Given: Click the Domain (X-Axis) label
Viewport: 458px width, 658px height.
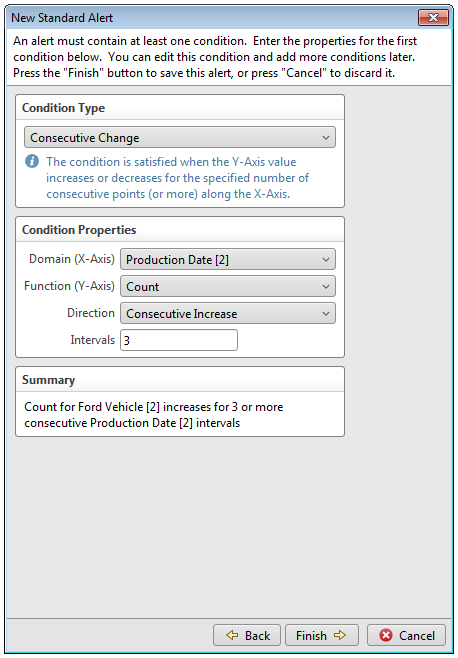Looking at the screenshot, I should [x=72, y=259].
